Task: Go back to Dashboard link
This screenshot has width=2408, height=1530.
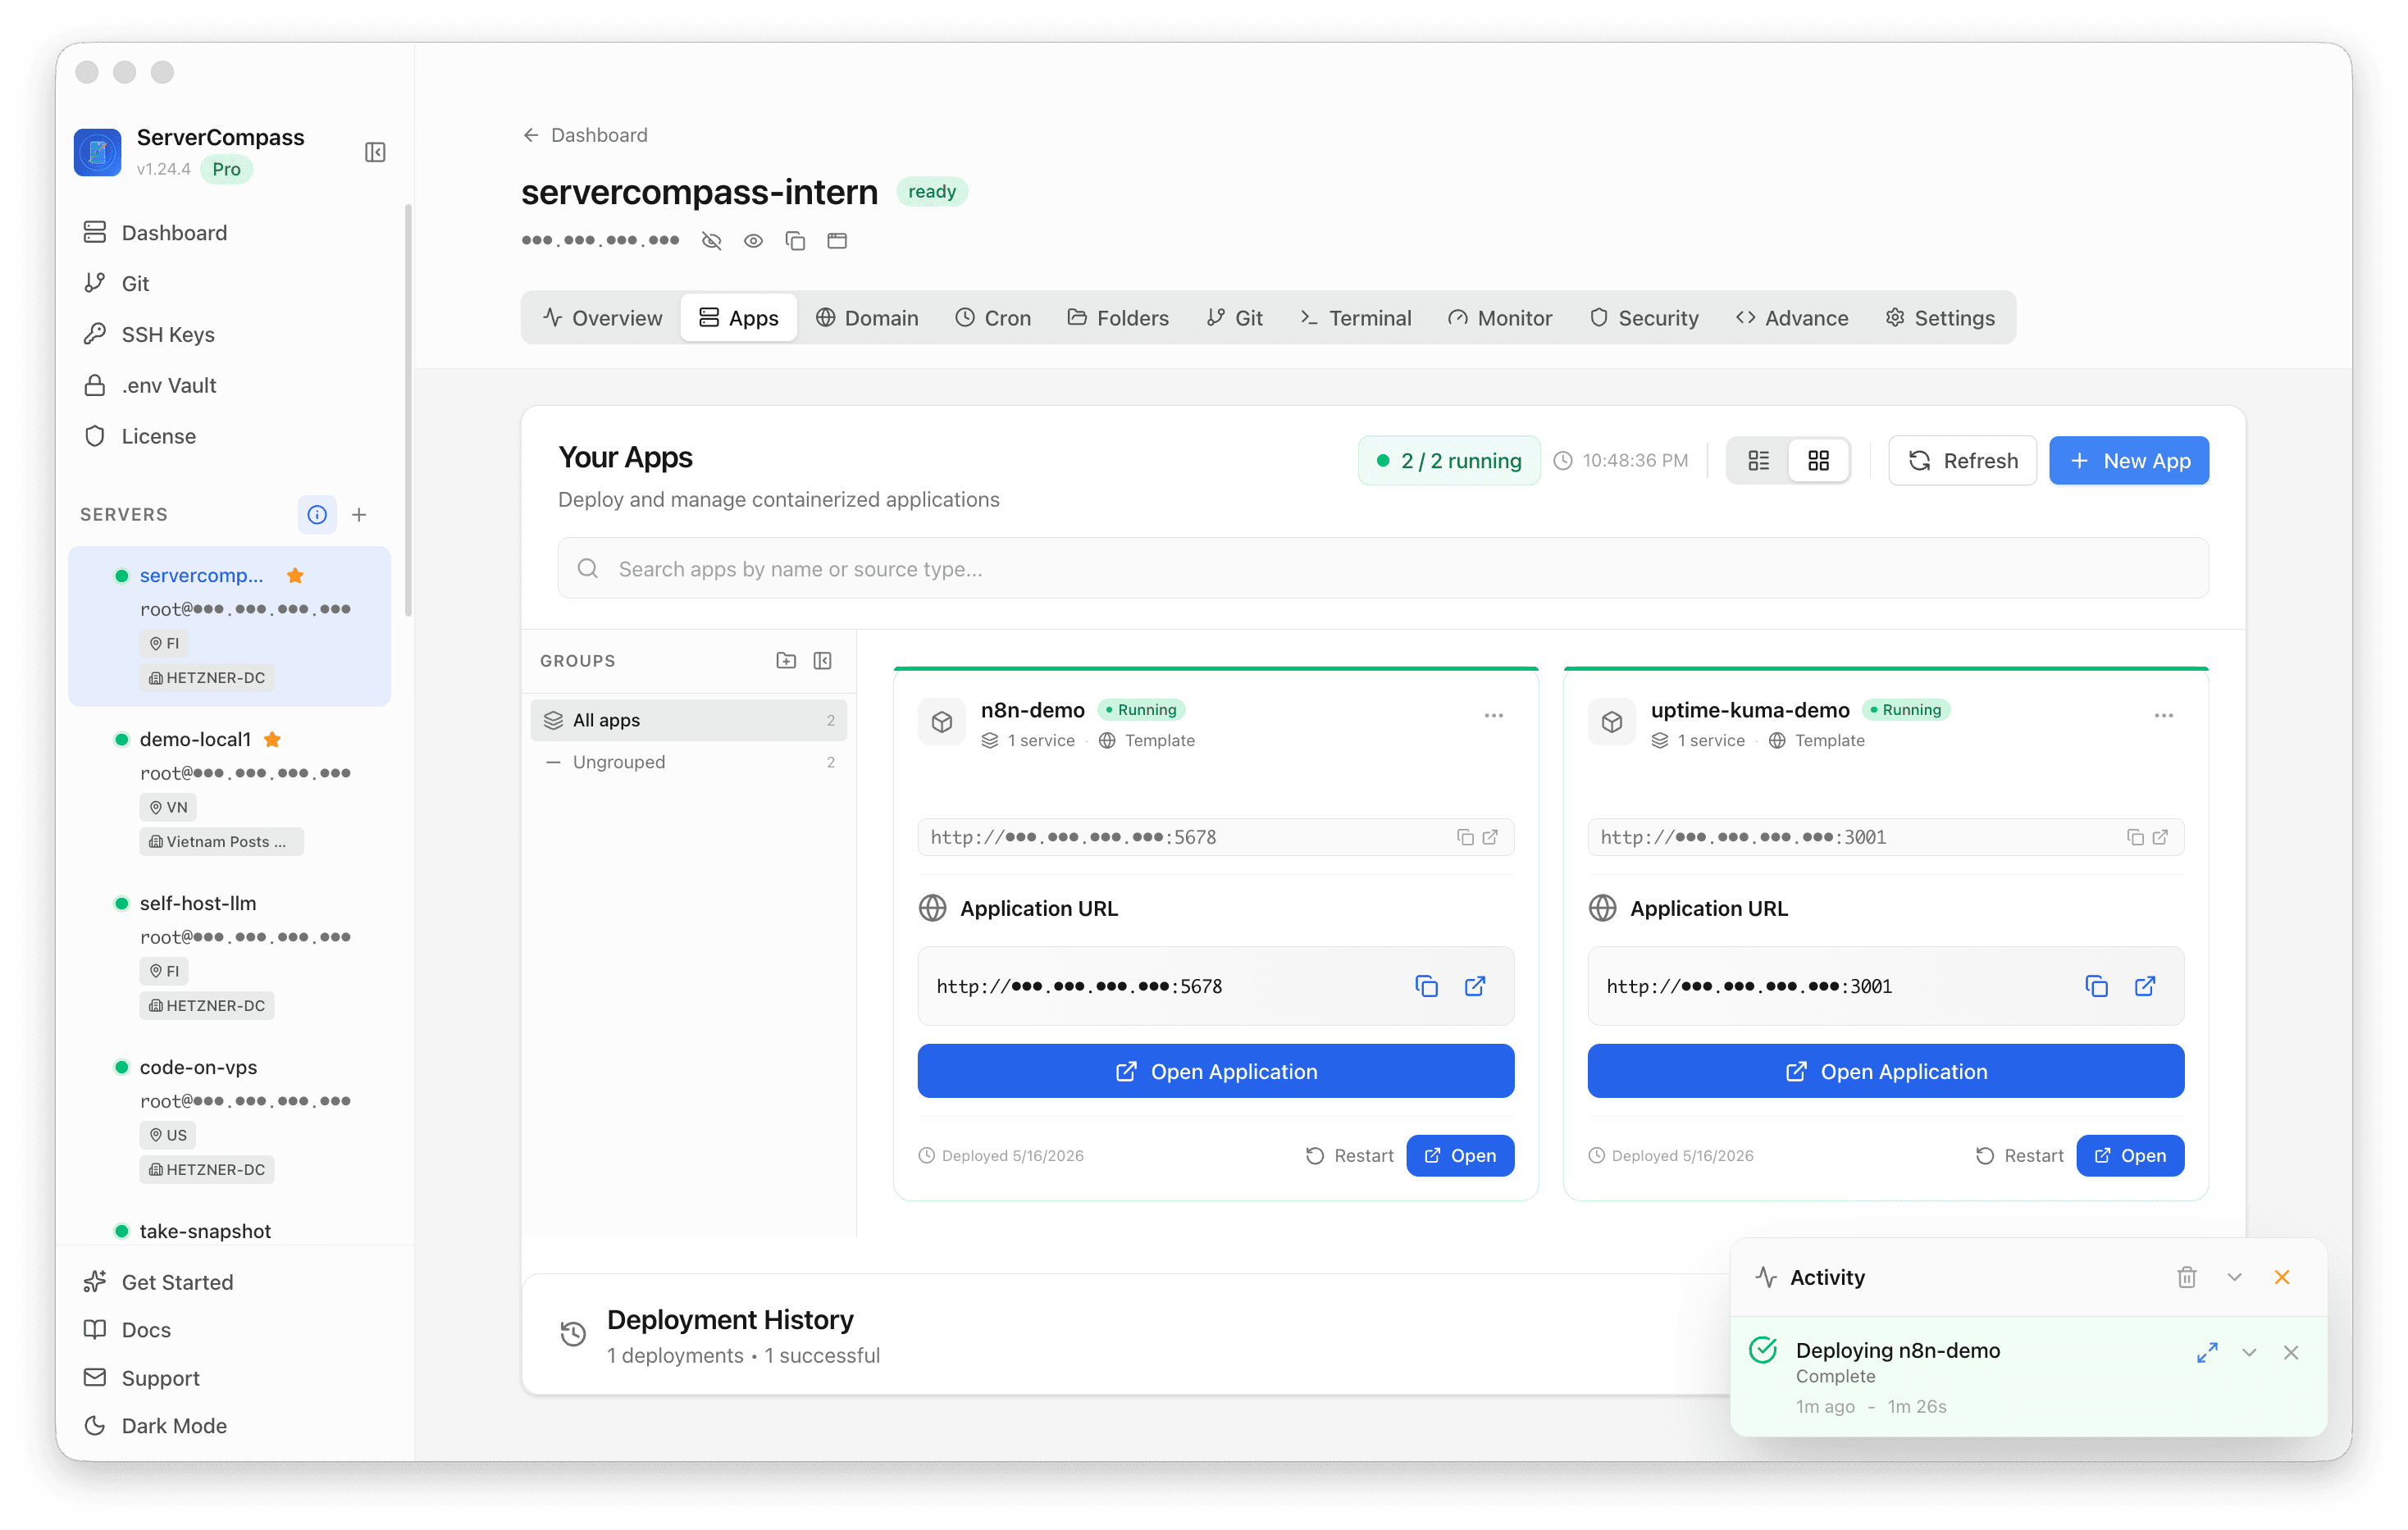Action: 585,135
